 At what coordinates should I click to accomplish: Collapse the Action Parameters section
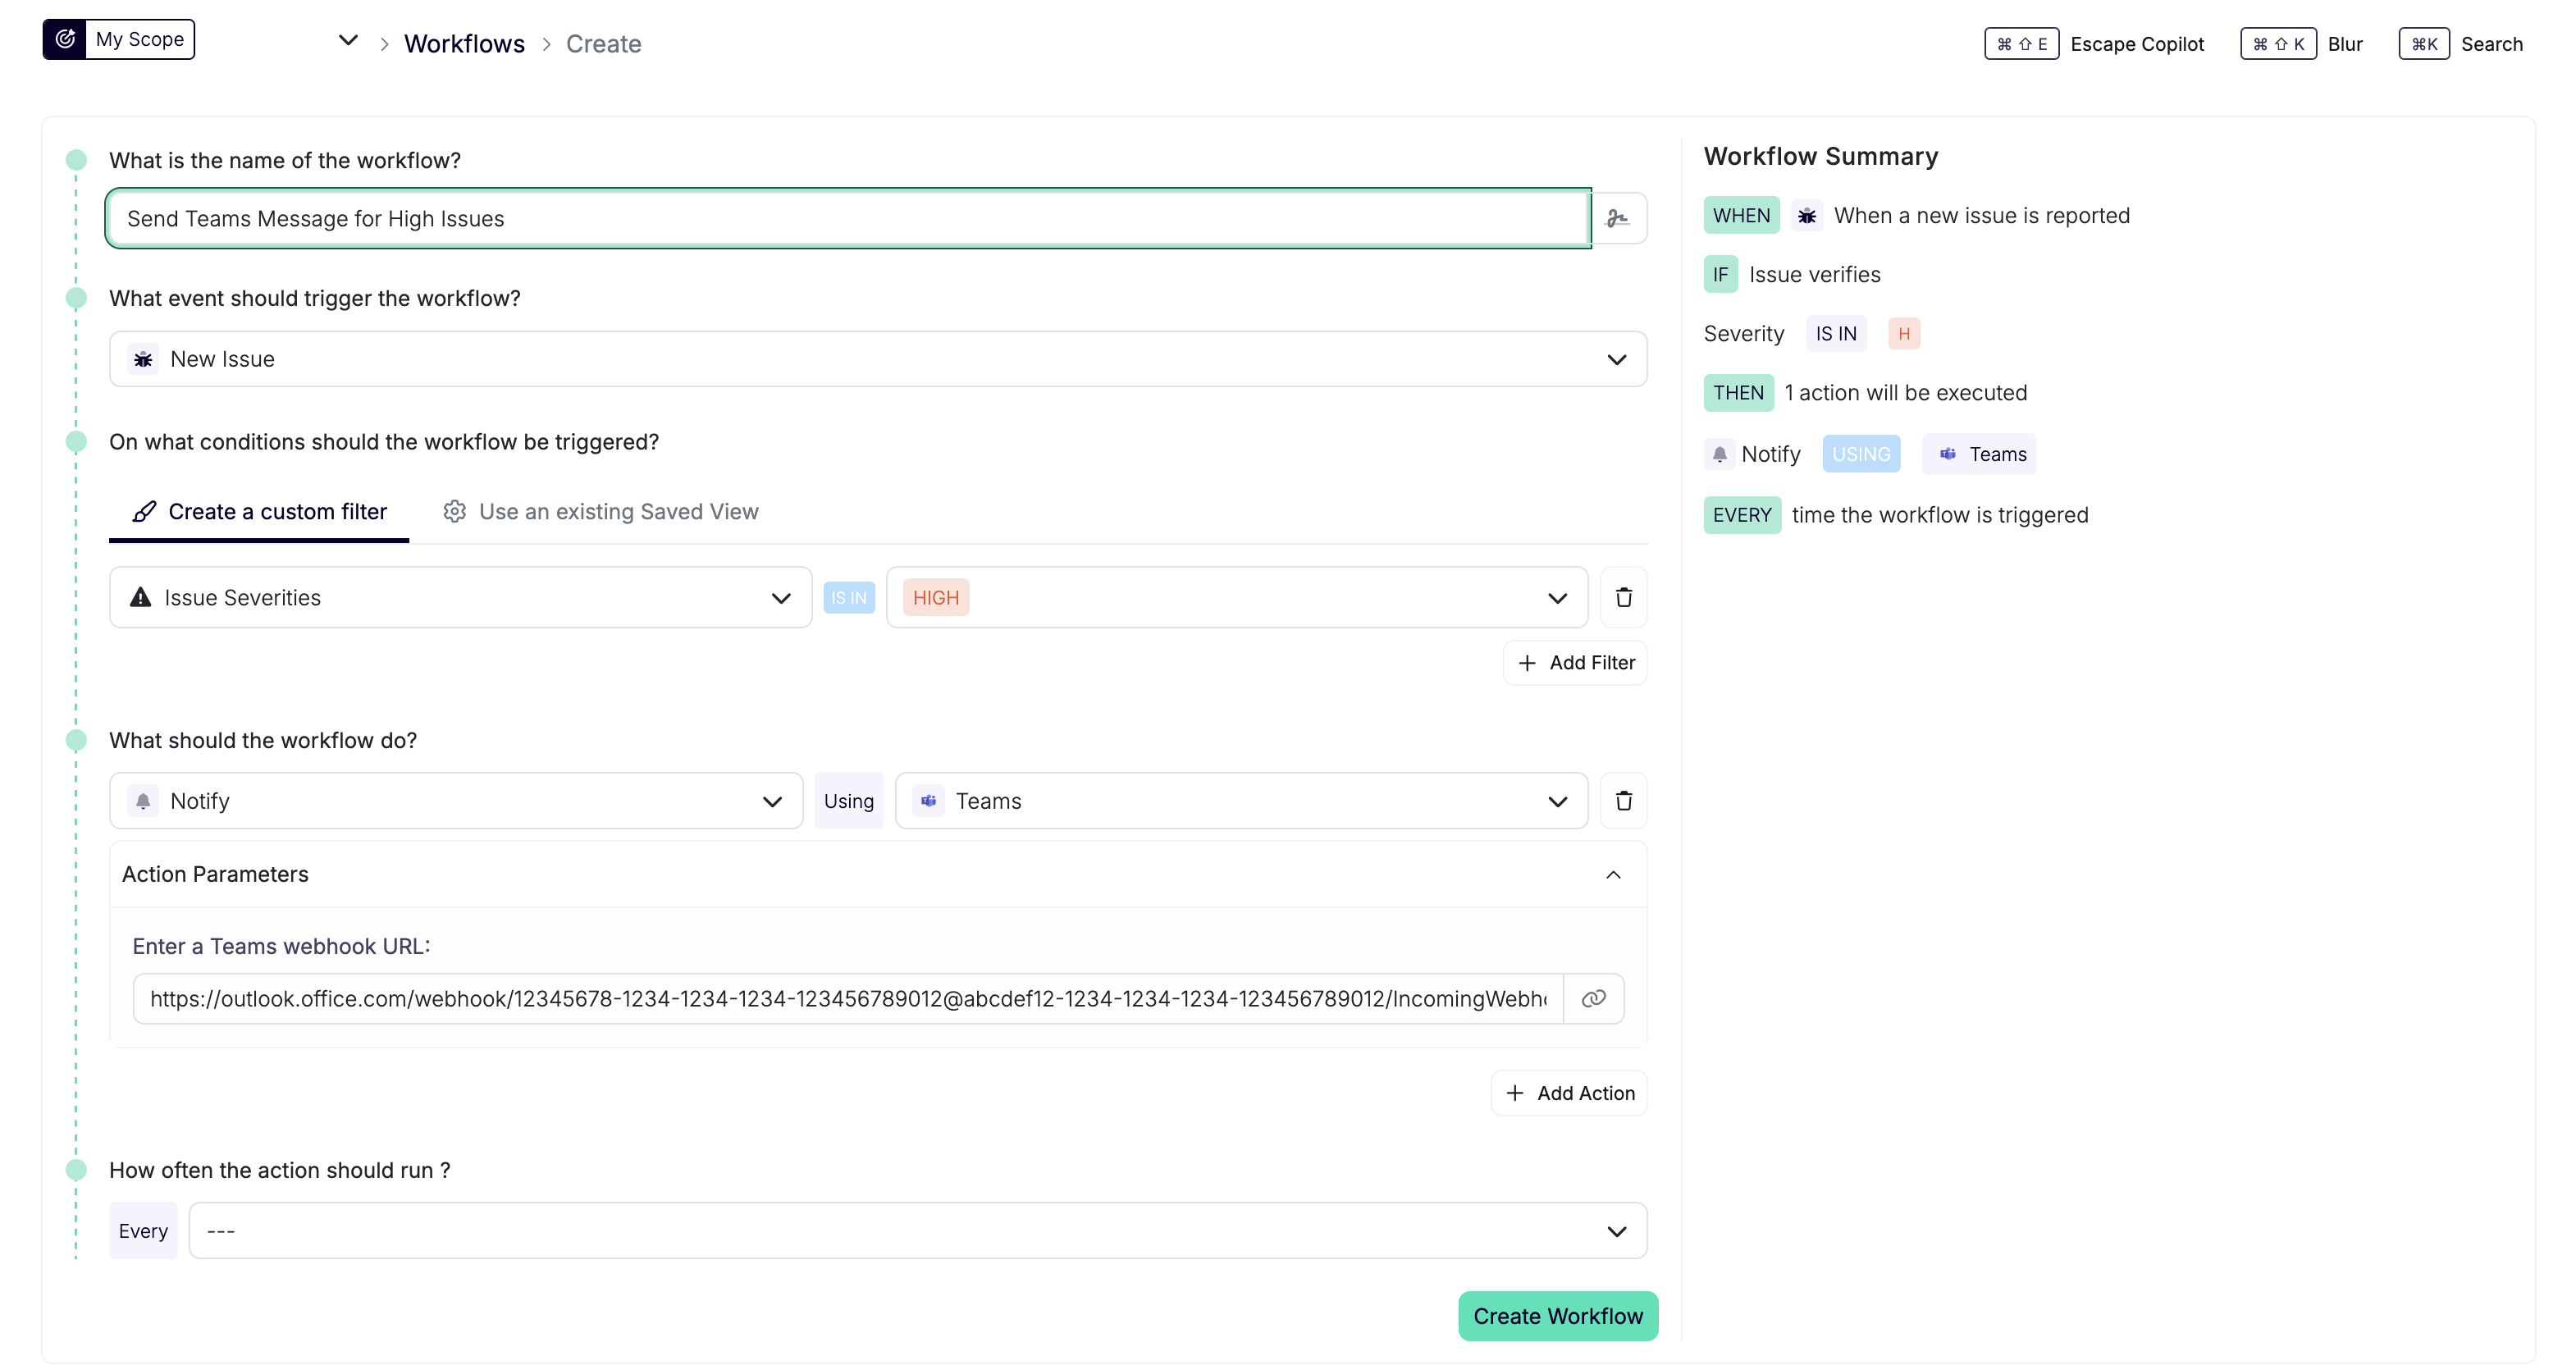1613,874
